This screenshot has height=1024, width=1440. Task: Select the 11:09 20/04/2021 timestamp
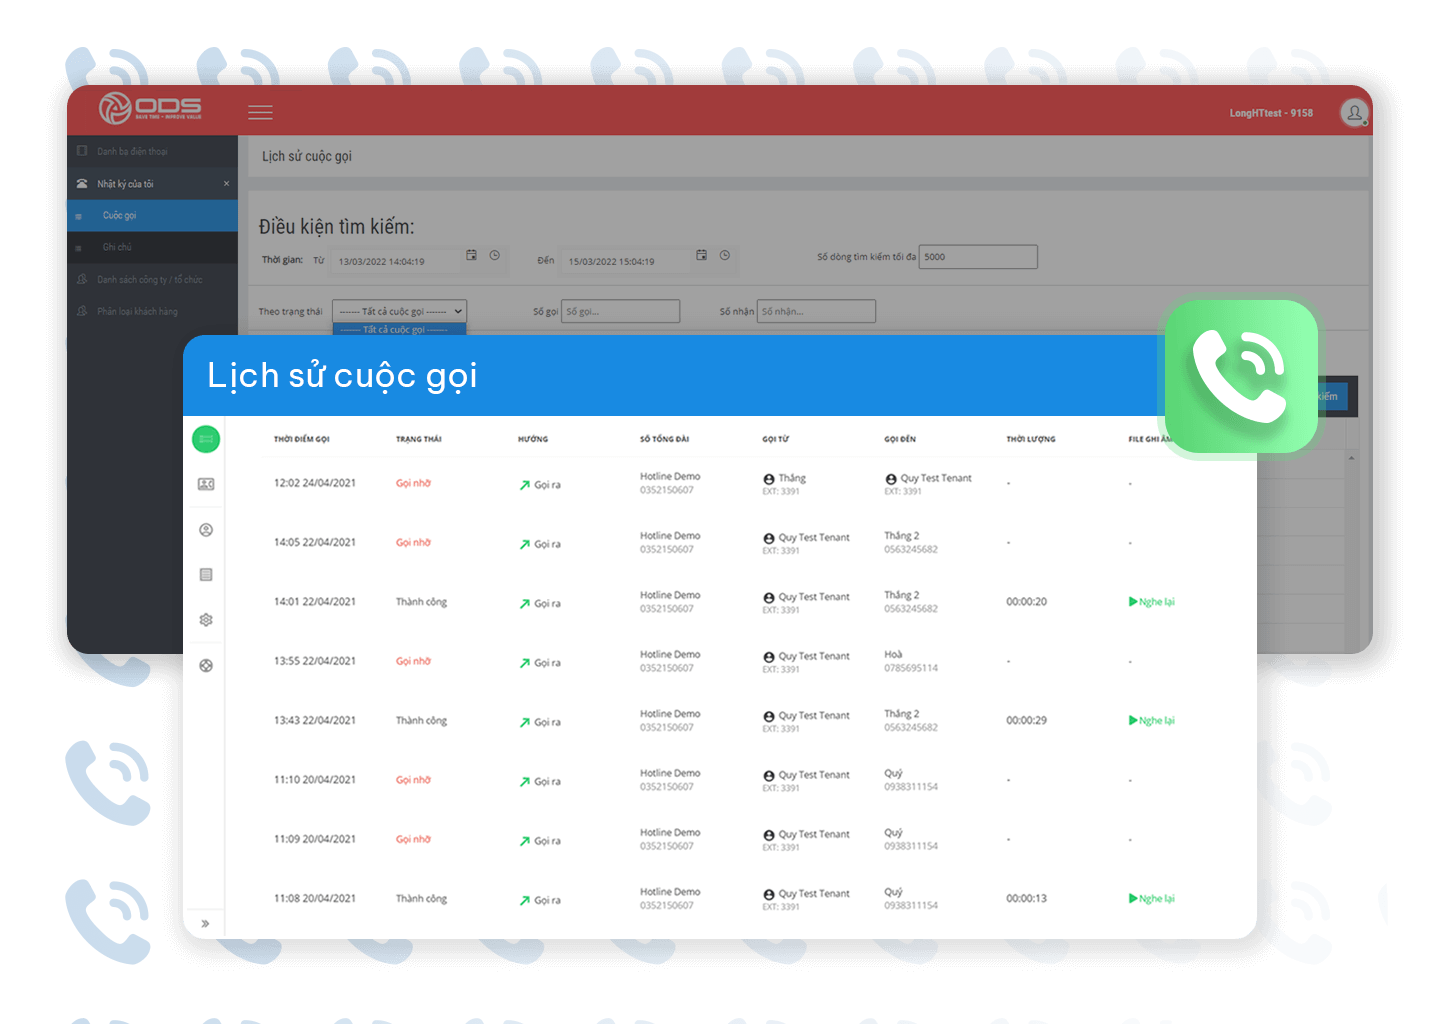point(315,839)
